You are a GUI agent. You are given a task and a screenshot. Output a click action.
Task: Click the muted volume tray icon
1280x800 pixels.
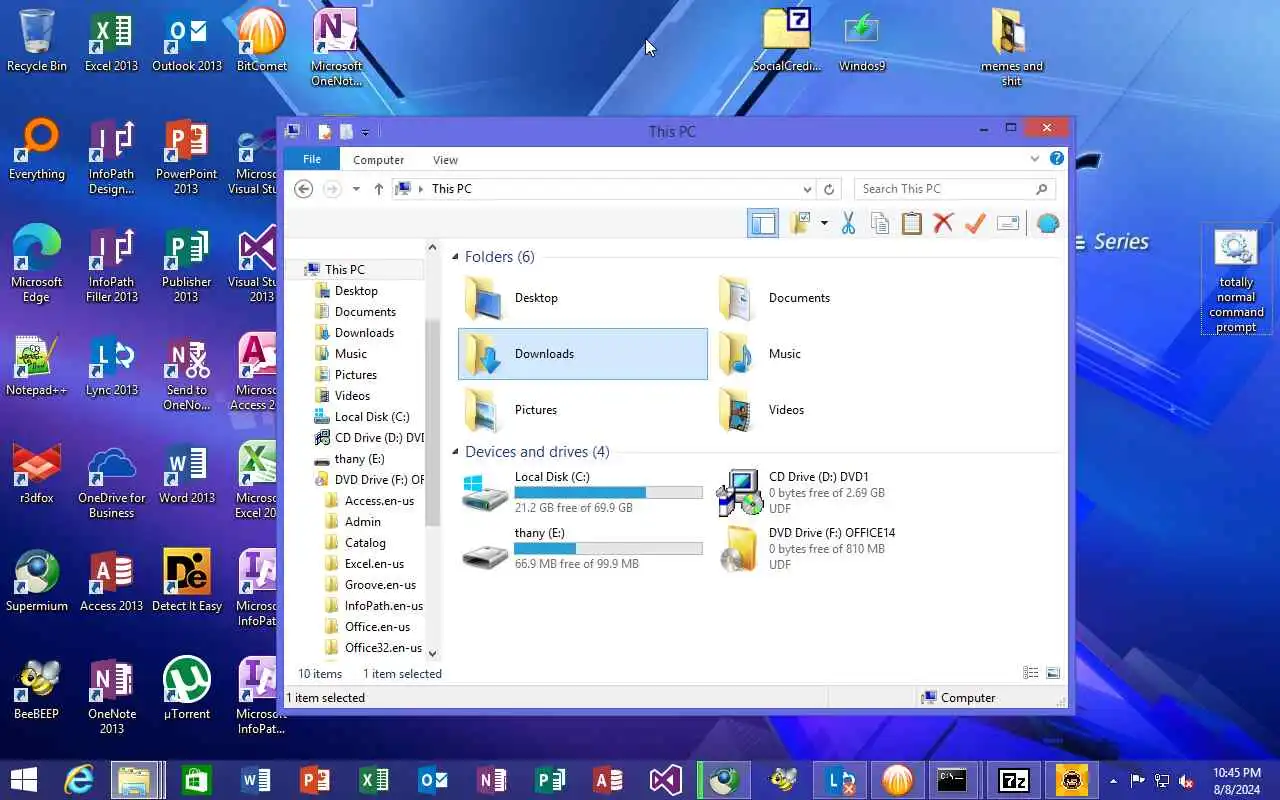[1186, 781]
